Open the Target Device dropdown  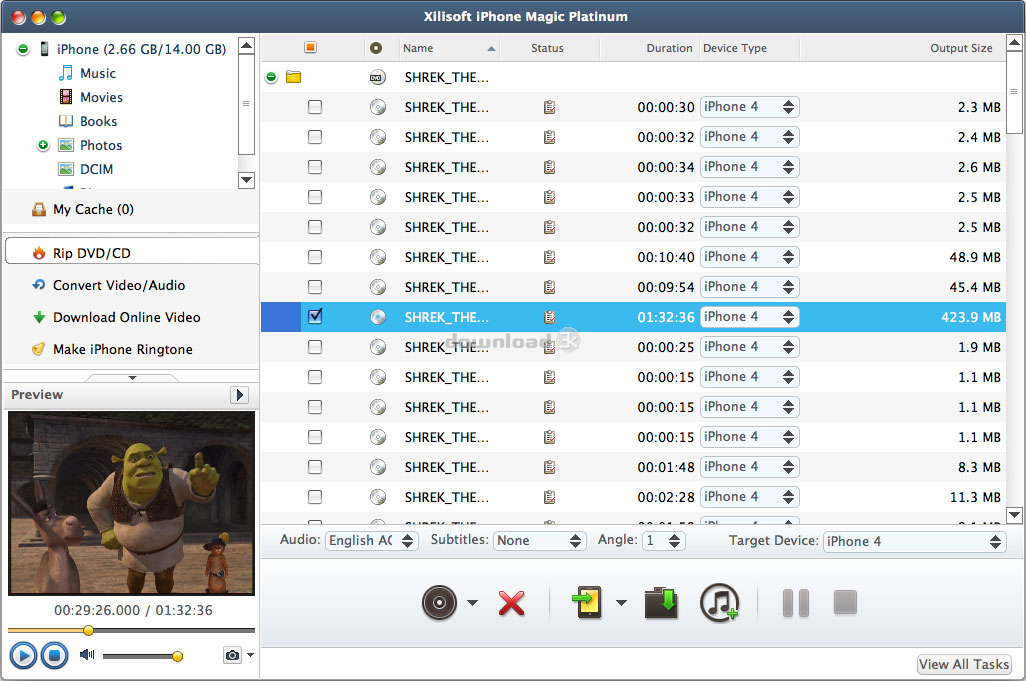coord(914,541)
